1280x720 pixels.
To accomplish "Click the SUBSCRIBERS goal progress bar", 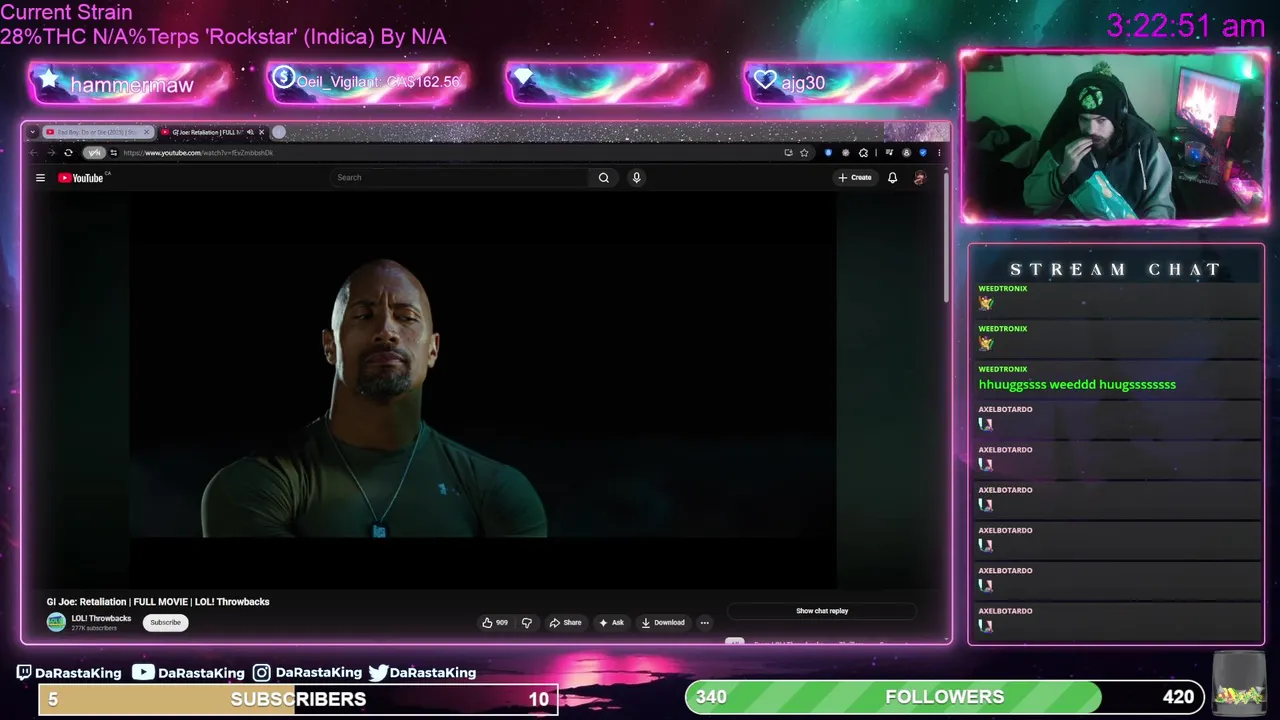I will tap(298, 699).
